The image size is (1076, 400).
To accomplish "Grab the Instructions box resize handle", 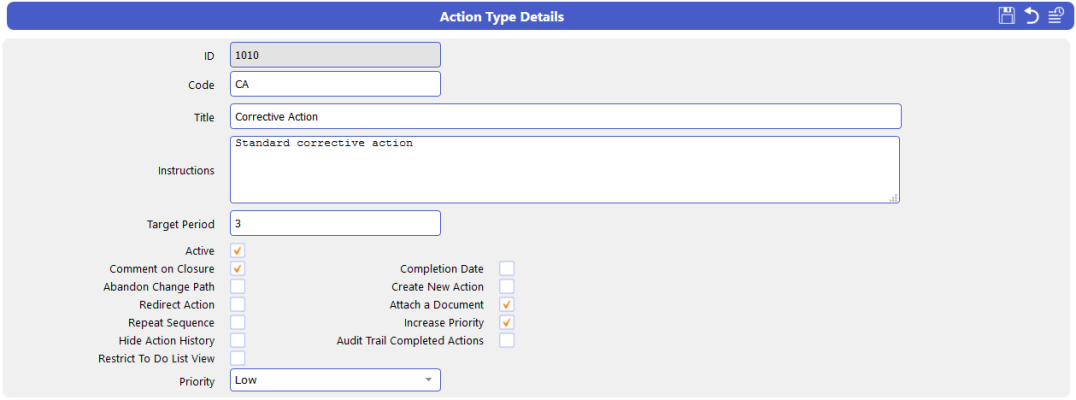I will (x=893, y=198).
